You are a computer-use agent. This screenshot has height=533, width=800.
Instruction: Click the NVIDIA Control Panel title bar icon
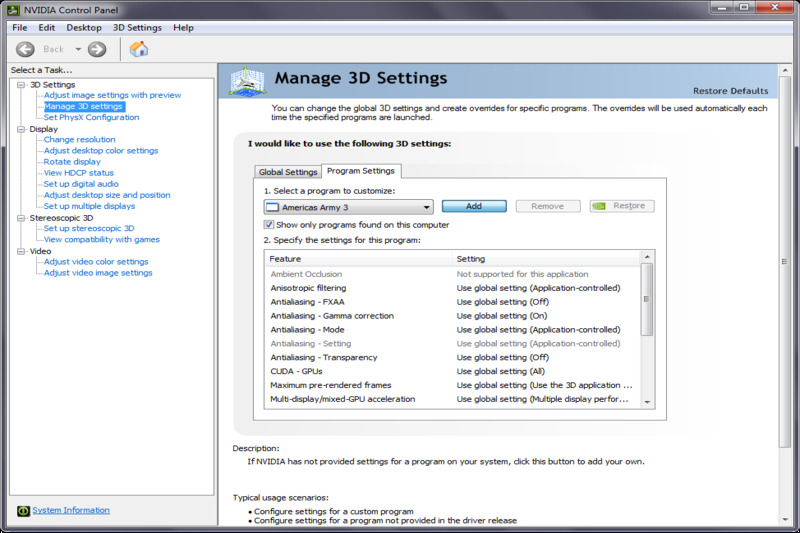pos(13,10)
